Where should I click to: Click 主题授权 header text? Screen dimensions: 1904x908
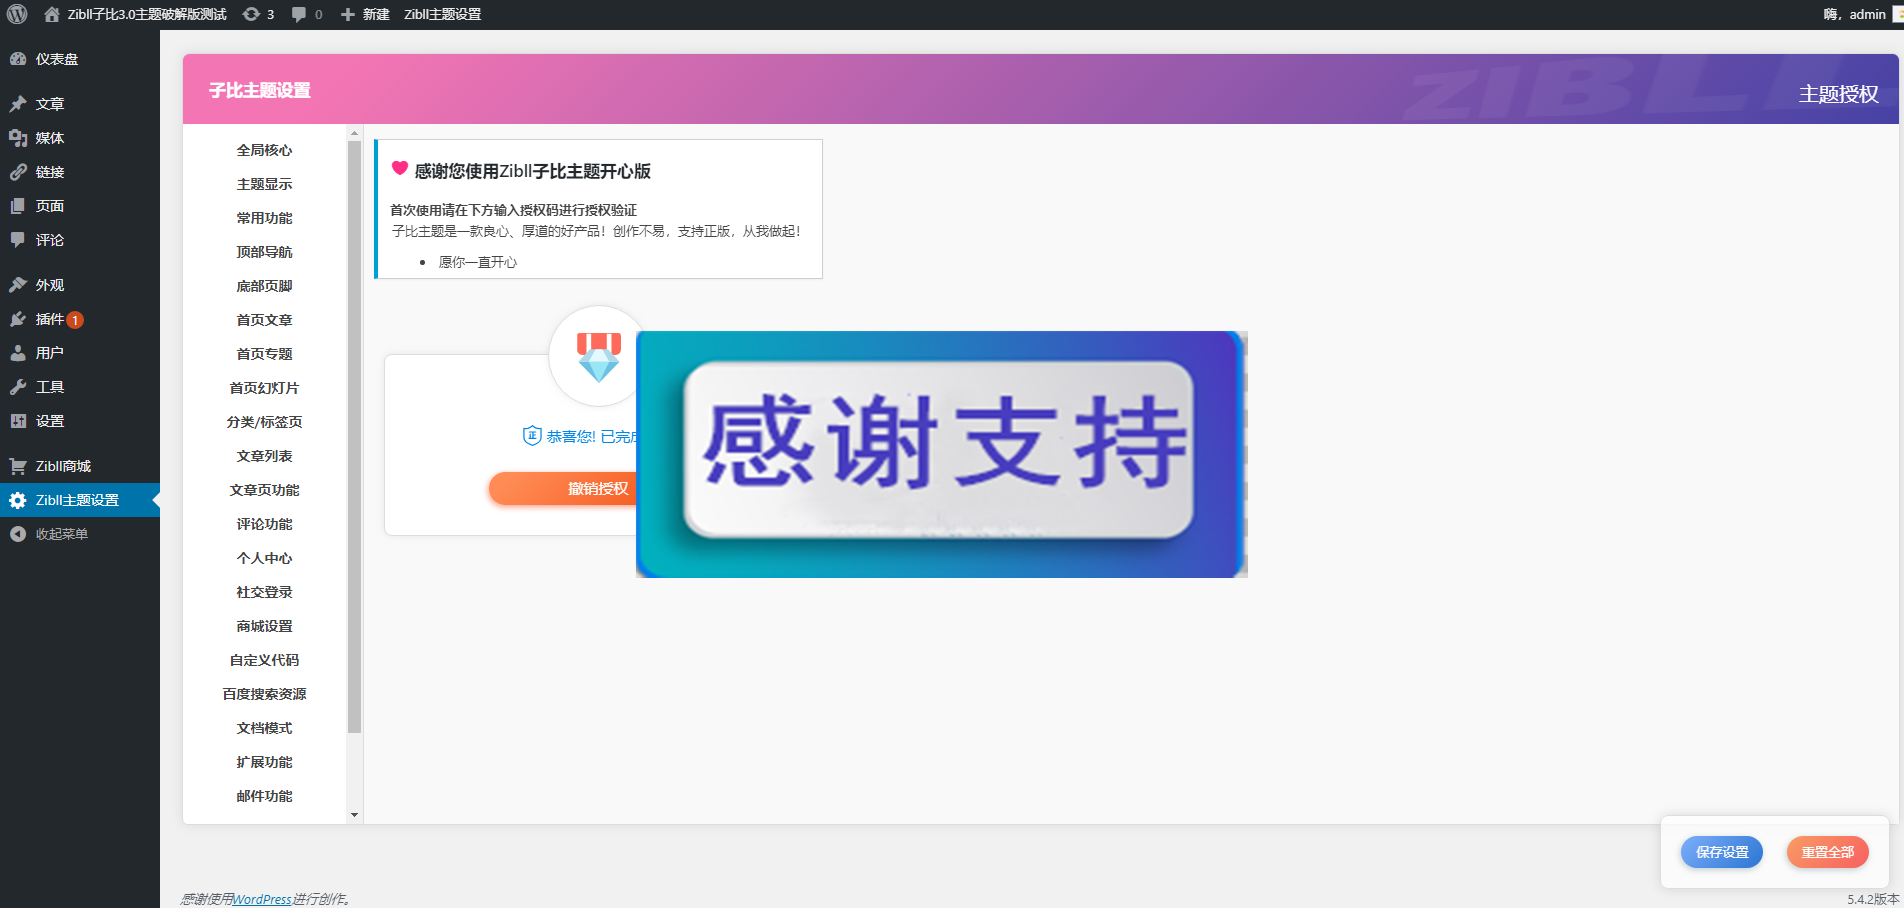coord(1839,94)
